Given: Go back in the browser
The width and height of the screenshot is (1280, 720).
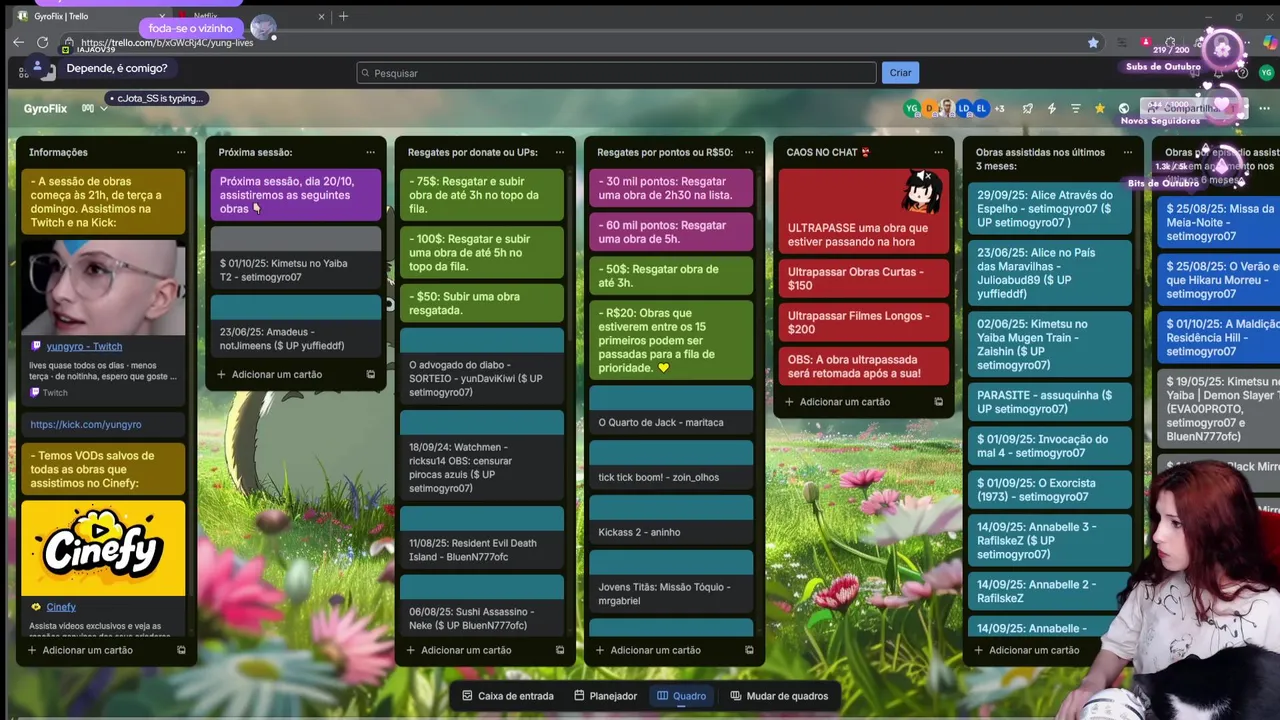Looking at the screenshot, I should tap(18, 42).
